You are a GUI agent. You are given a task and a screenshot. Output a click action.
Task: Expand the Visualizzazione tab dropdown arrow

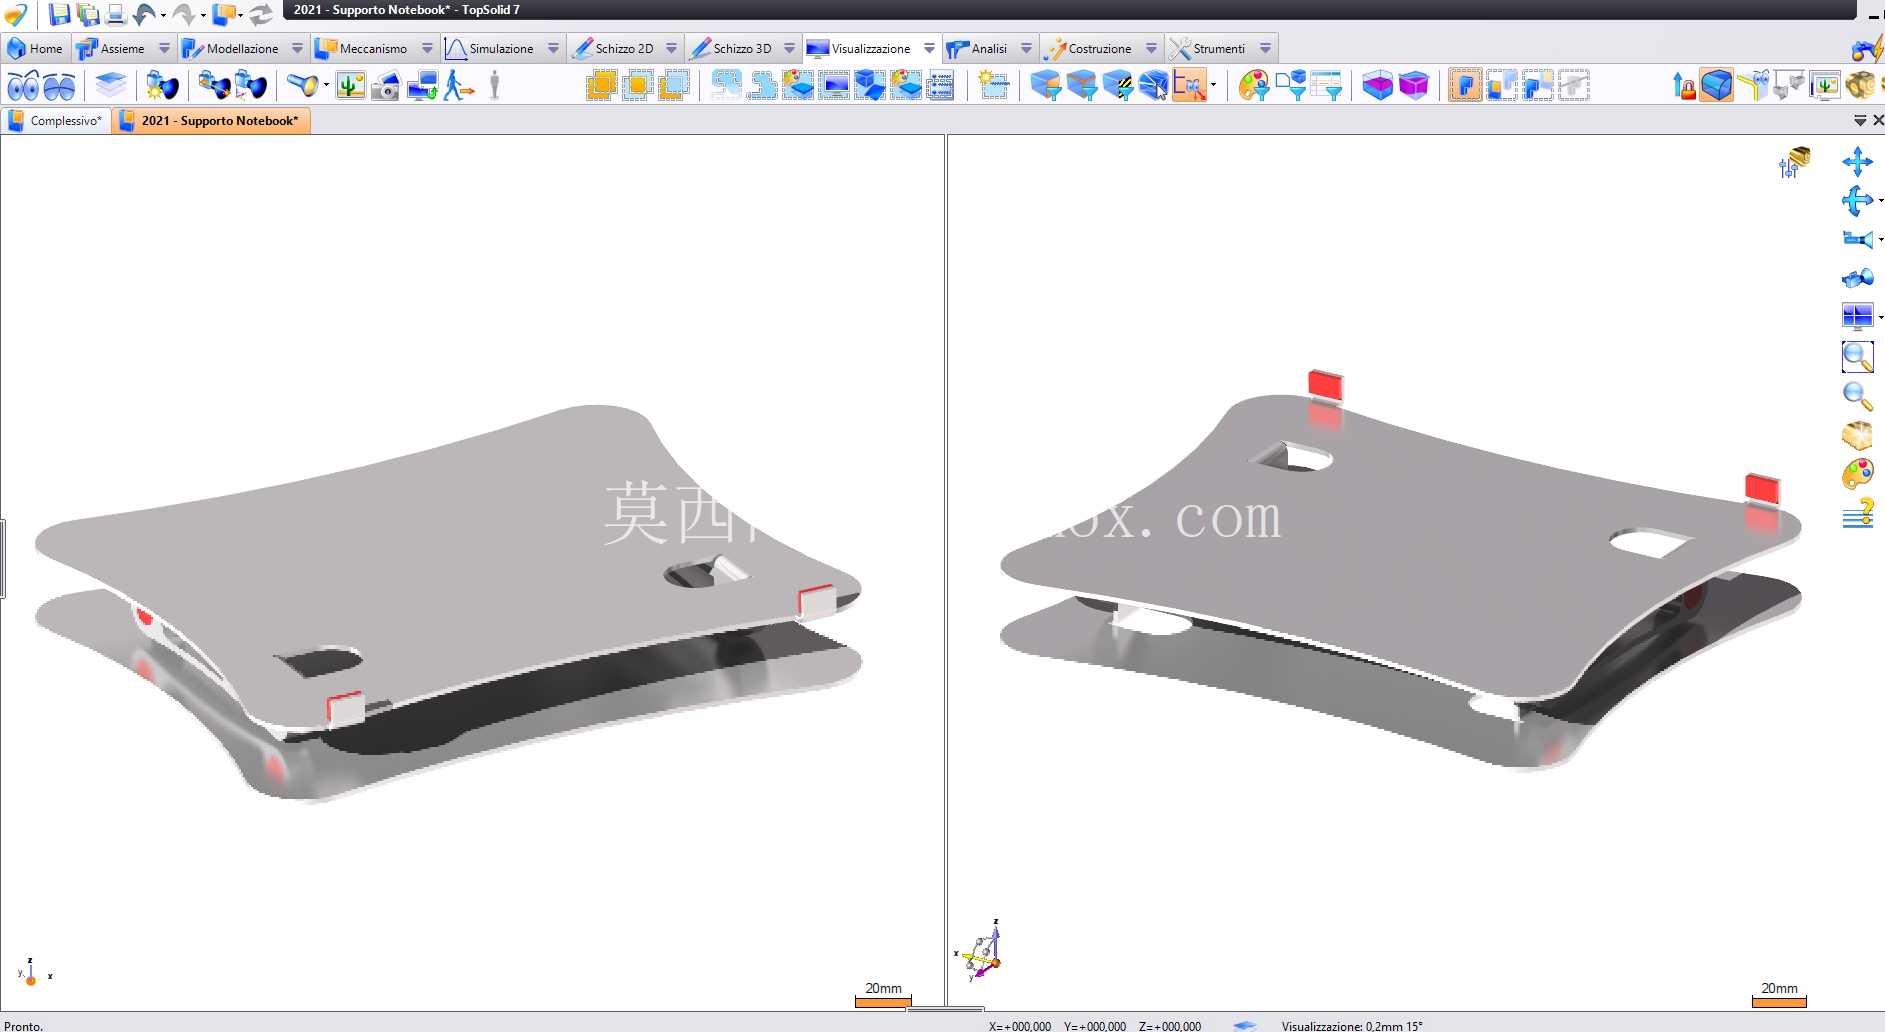(x=929, y=48)
